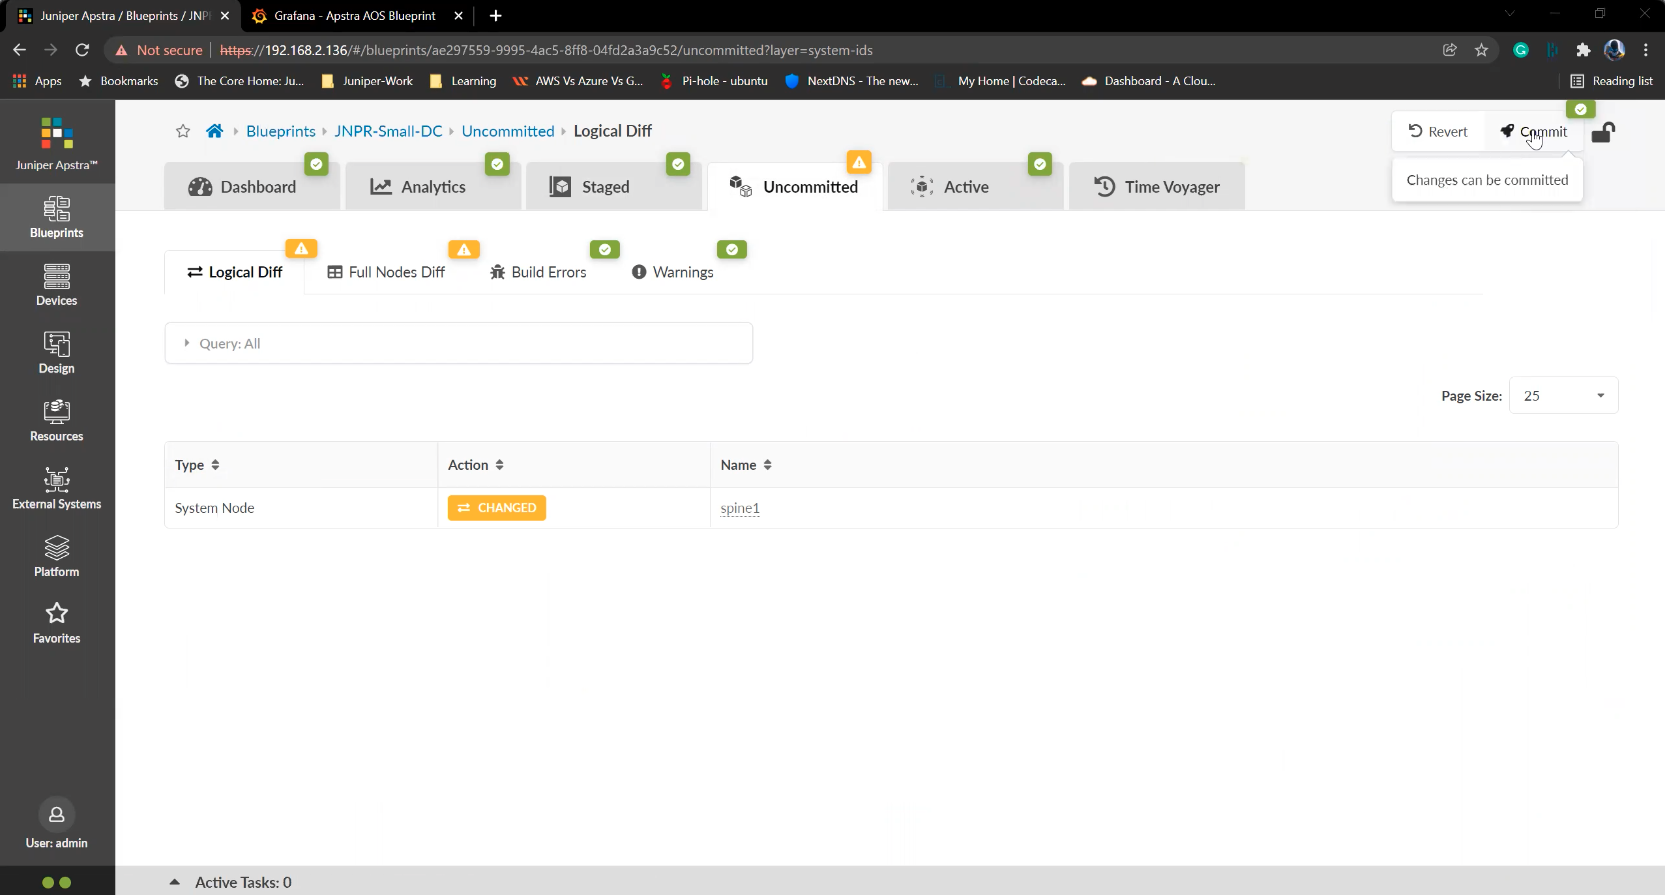Image resolution: width=1665 pixels, height=895 pixels.
Task: Open spine1 system node link
Action: [740, 508]
